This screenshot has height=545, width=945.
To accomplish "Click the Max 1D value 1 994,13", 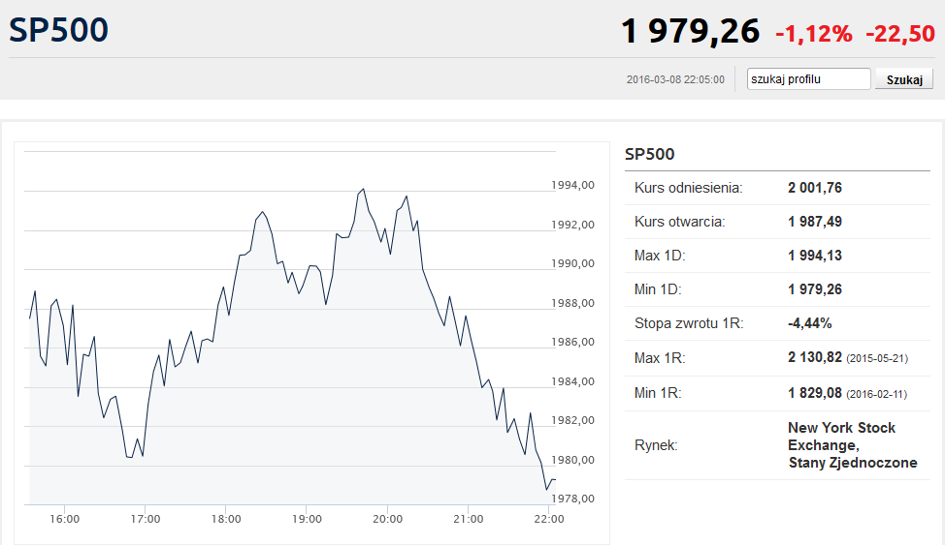I will tap(814, 256).
